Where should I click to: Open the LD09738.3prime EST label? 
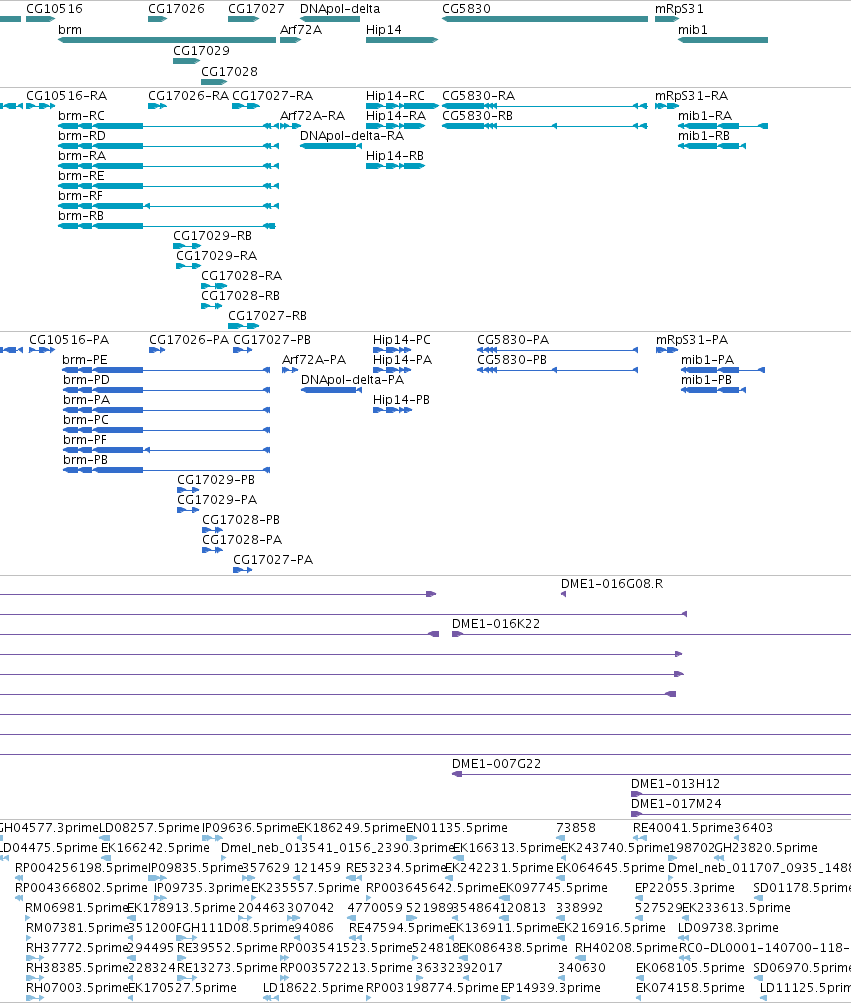(x=728, y=928)
